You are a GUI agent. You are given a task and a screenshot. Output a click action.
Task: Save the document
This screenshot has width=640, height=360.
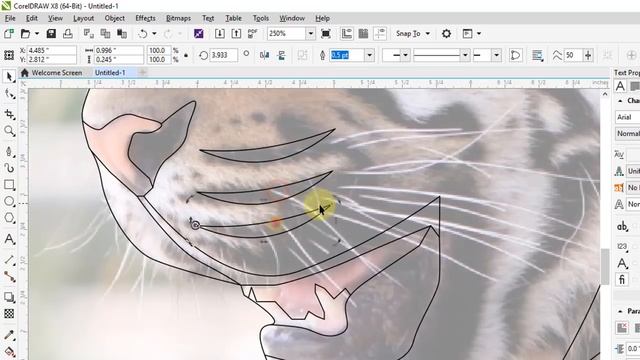[51, 33]
